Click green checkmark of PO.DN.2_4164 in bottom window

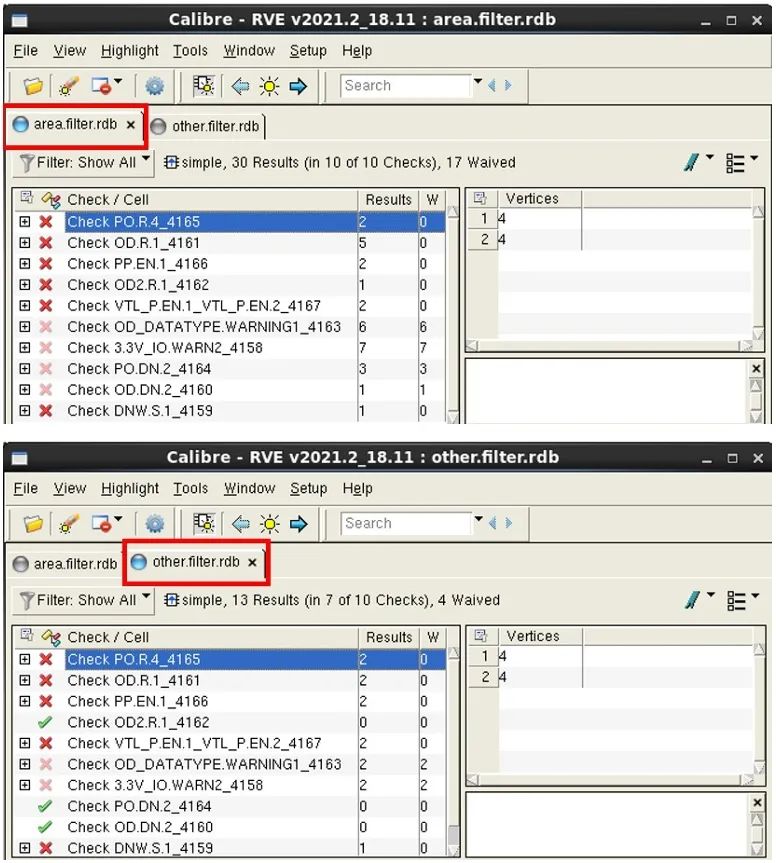click(45, 806)
